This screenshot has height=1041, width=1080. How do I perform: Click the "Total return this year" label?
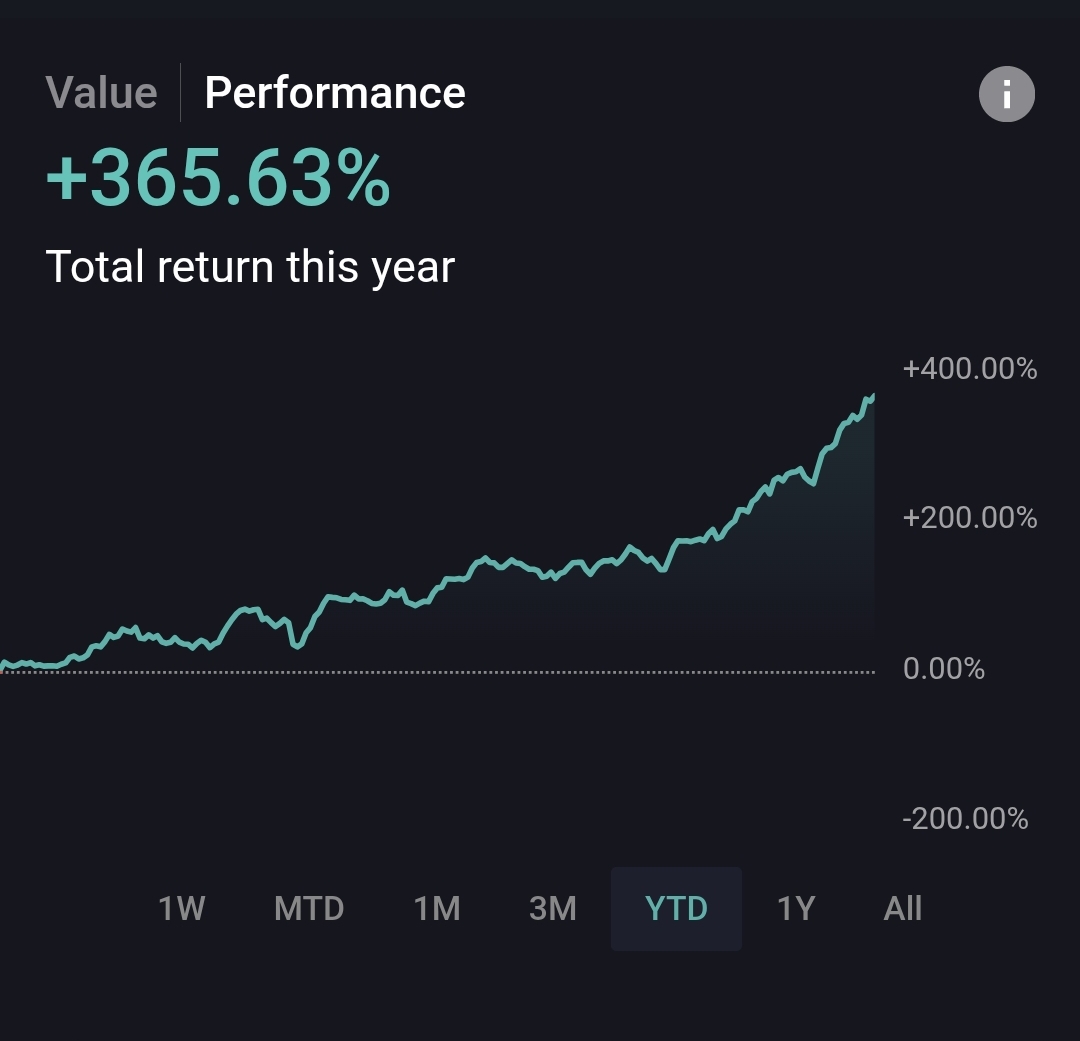coord(250,267)
